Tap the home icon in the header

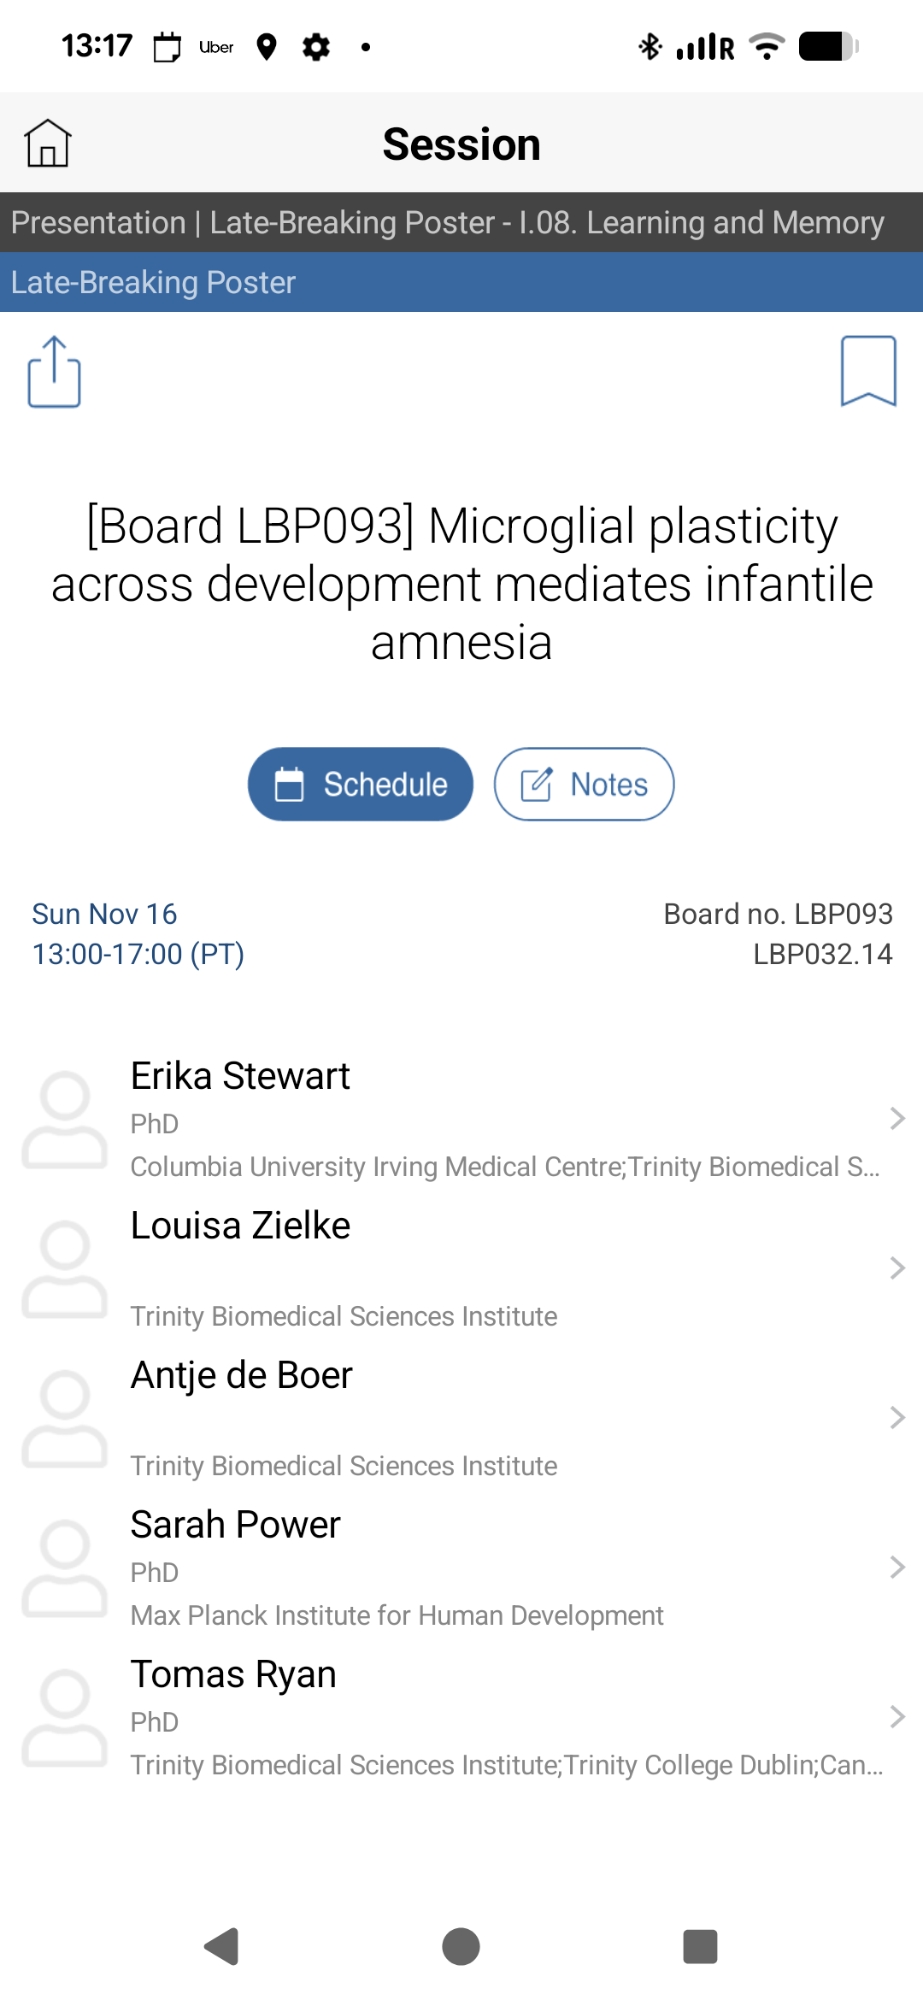coord(48,143)
